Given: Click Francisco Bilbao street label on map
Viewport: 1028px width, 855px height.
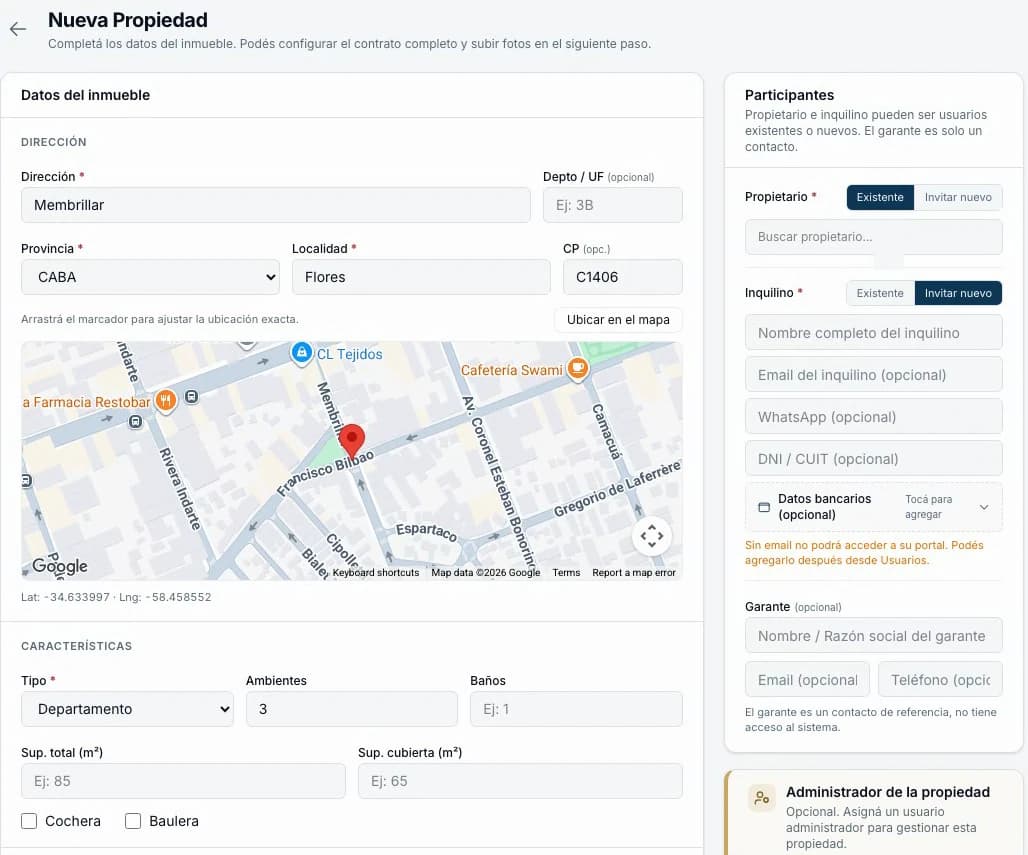Looking at the screenshot, I should pos(325,473).
